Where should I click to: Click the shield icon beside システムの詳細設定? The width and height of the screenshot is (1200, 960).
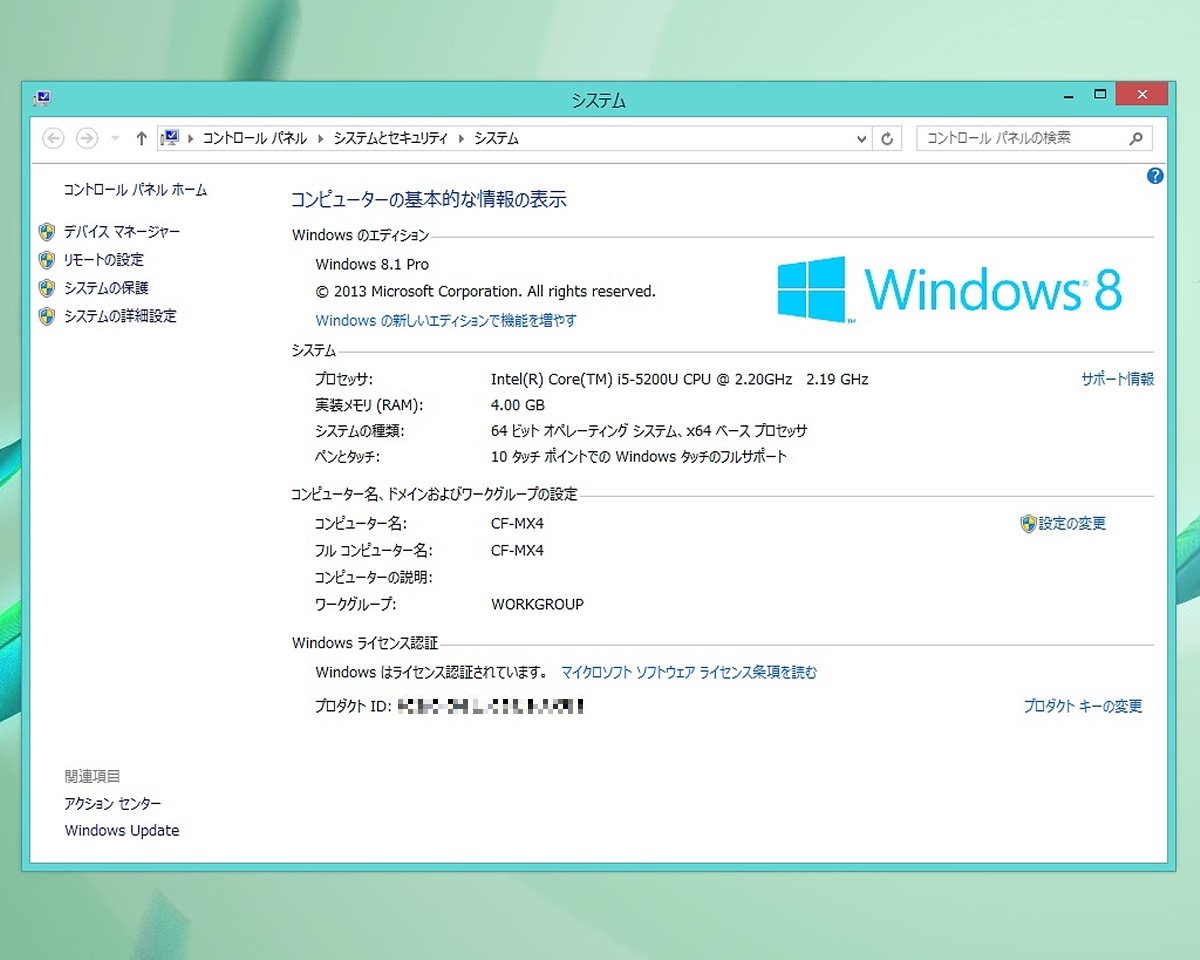point(46,316)
